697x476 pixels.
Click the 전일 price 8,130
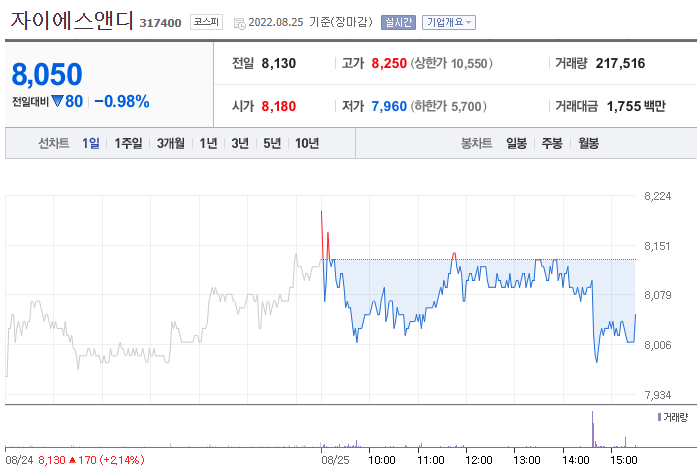[279, 64]
